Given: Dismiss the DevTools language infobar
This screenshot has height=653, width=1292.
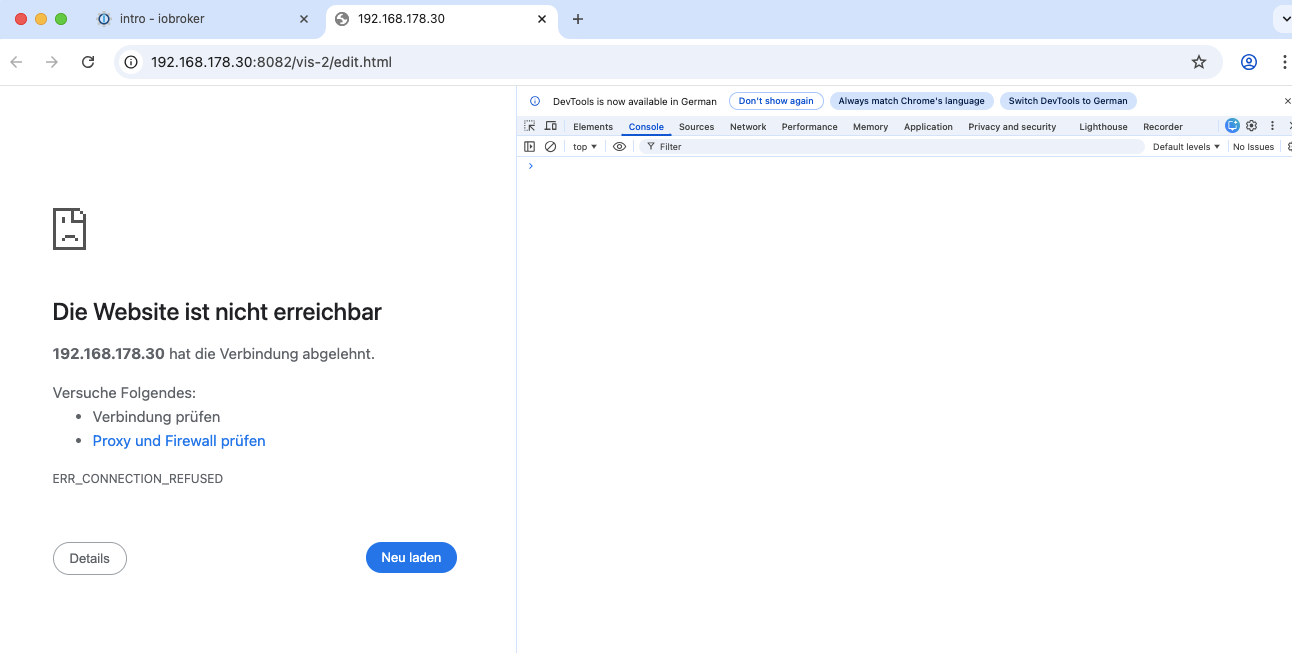Looking at the screenshot, I should pyautogui.click(x=1287, y=101).
